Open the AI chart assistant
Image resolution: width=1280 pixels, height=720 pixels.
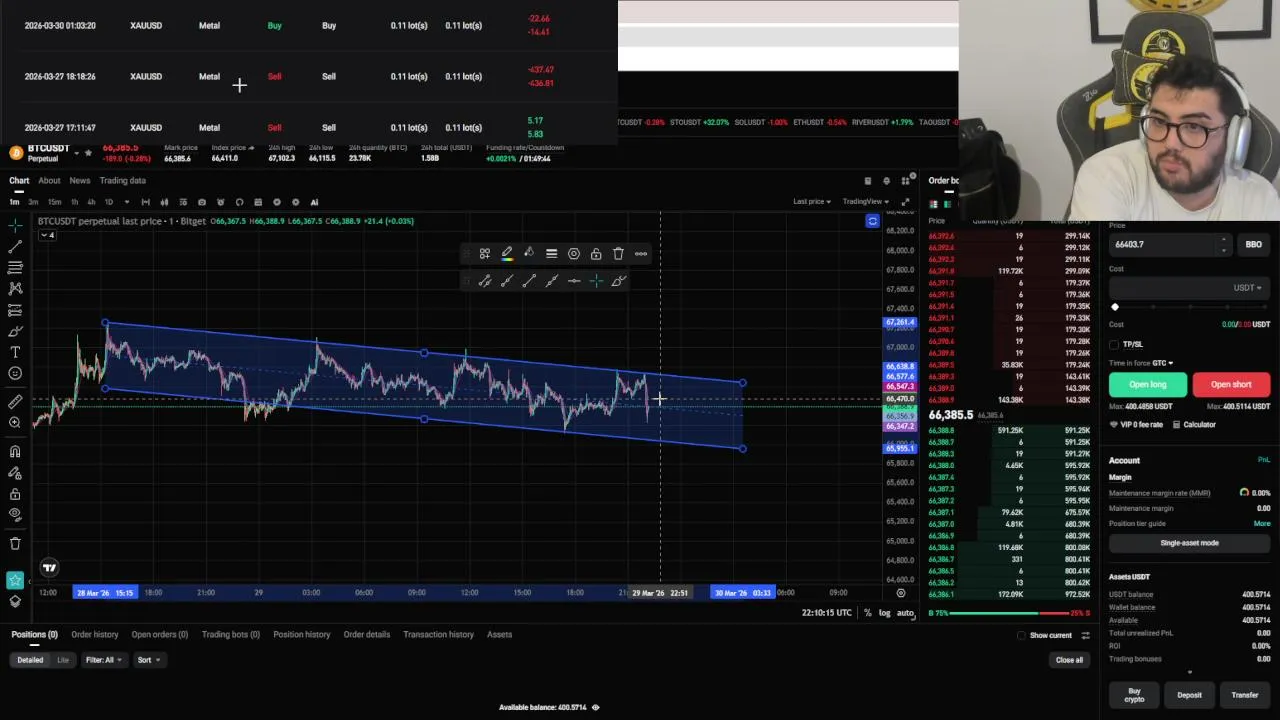pos(314,202)
